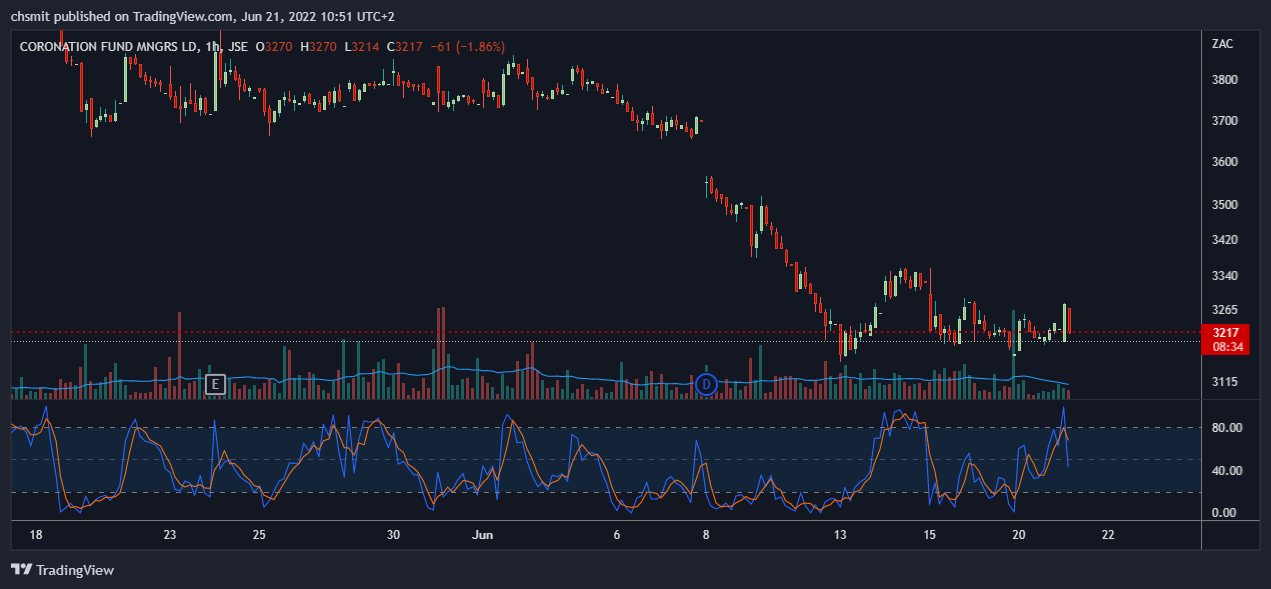Click the 3265 price axis label
This screenshot has width=1271, height=589.
1224,310
